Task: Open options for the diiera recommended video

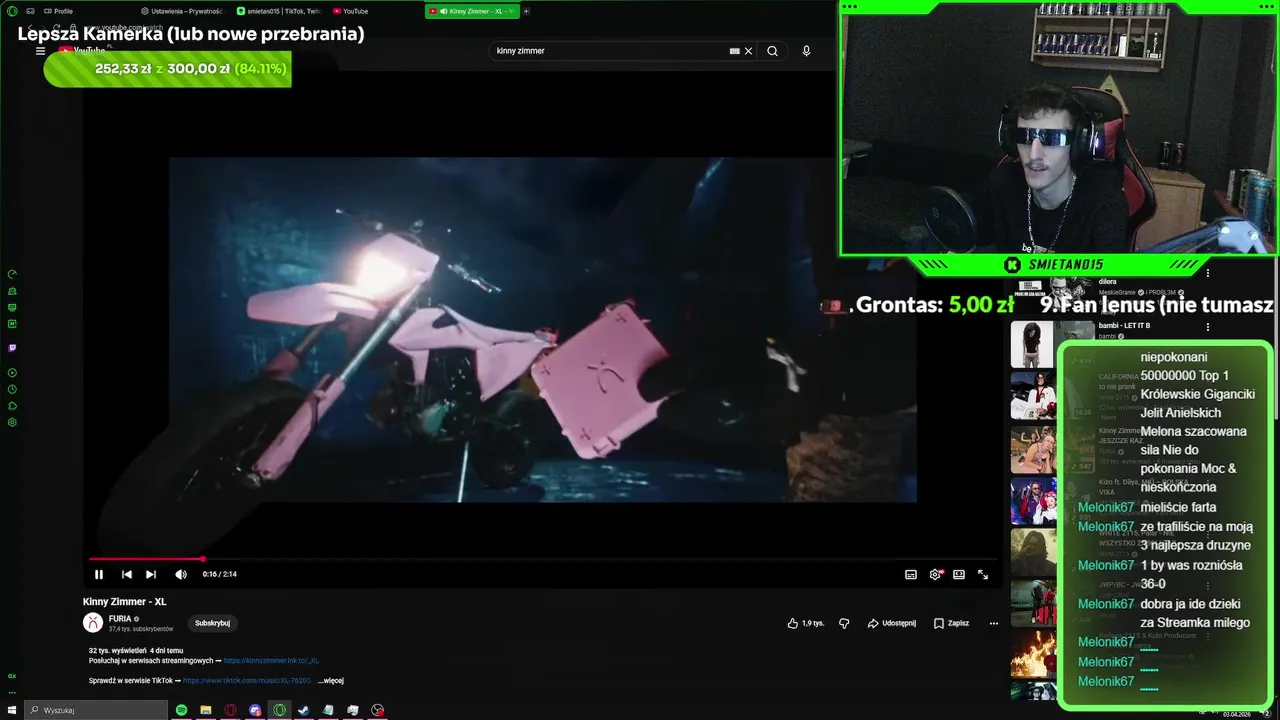Action: click(1207, 273)
